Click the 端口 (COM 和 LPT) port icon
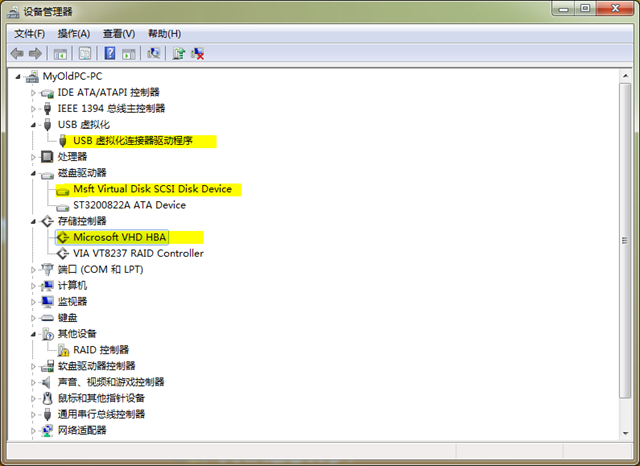 tap(47, 269)
